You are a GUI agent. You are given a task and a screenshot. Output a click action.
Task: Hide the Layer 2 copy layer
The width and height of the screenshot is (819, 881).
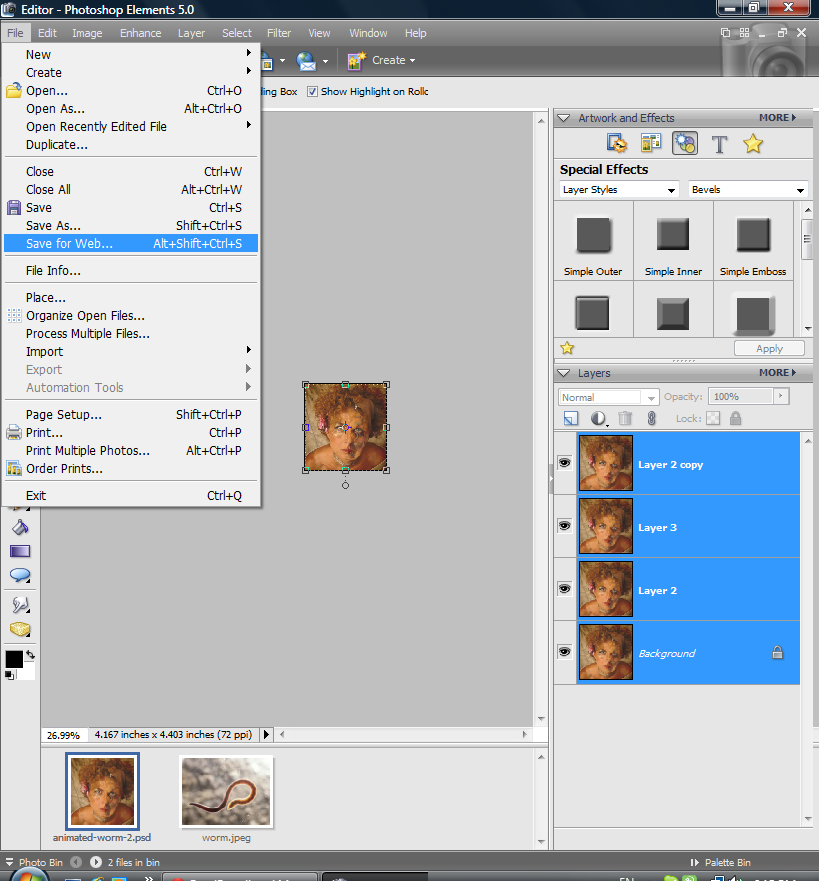(565, 463)
